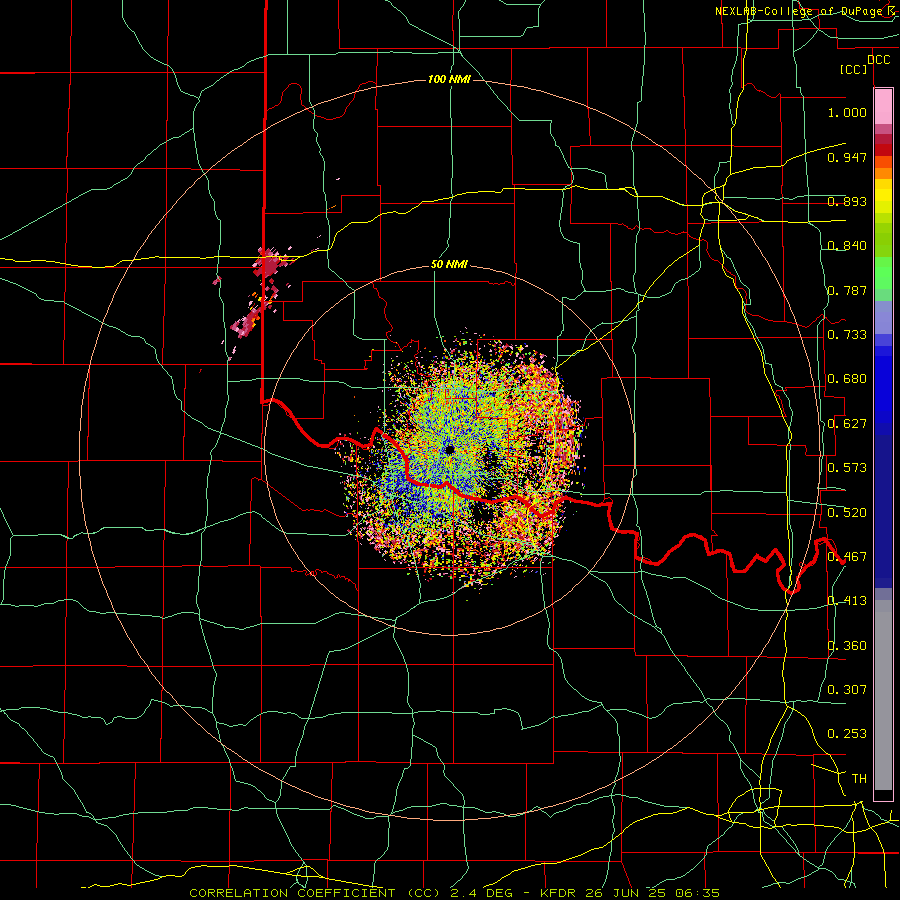Click the magenta storm echo northwest of radar
Image resolution: width=900 pixels, height=900 pixels.
tap(268, 265)
